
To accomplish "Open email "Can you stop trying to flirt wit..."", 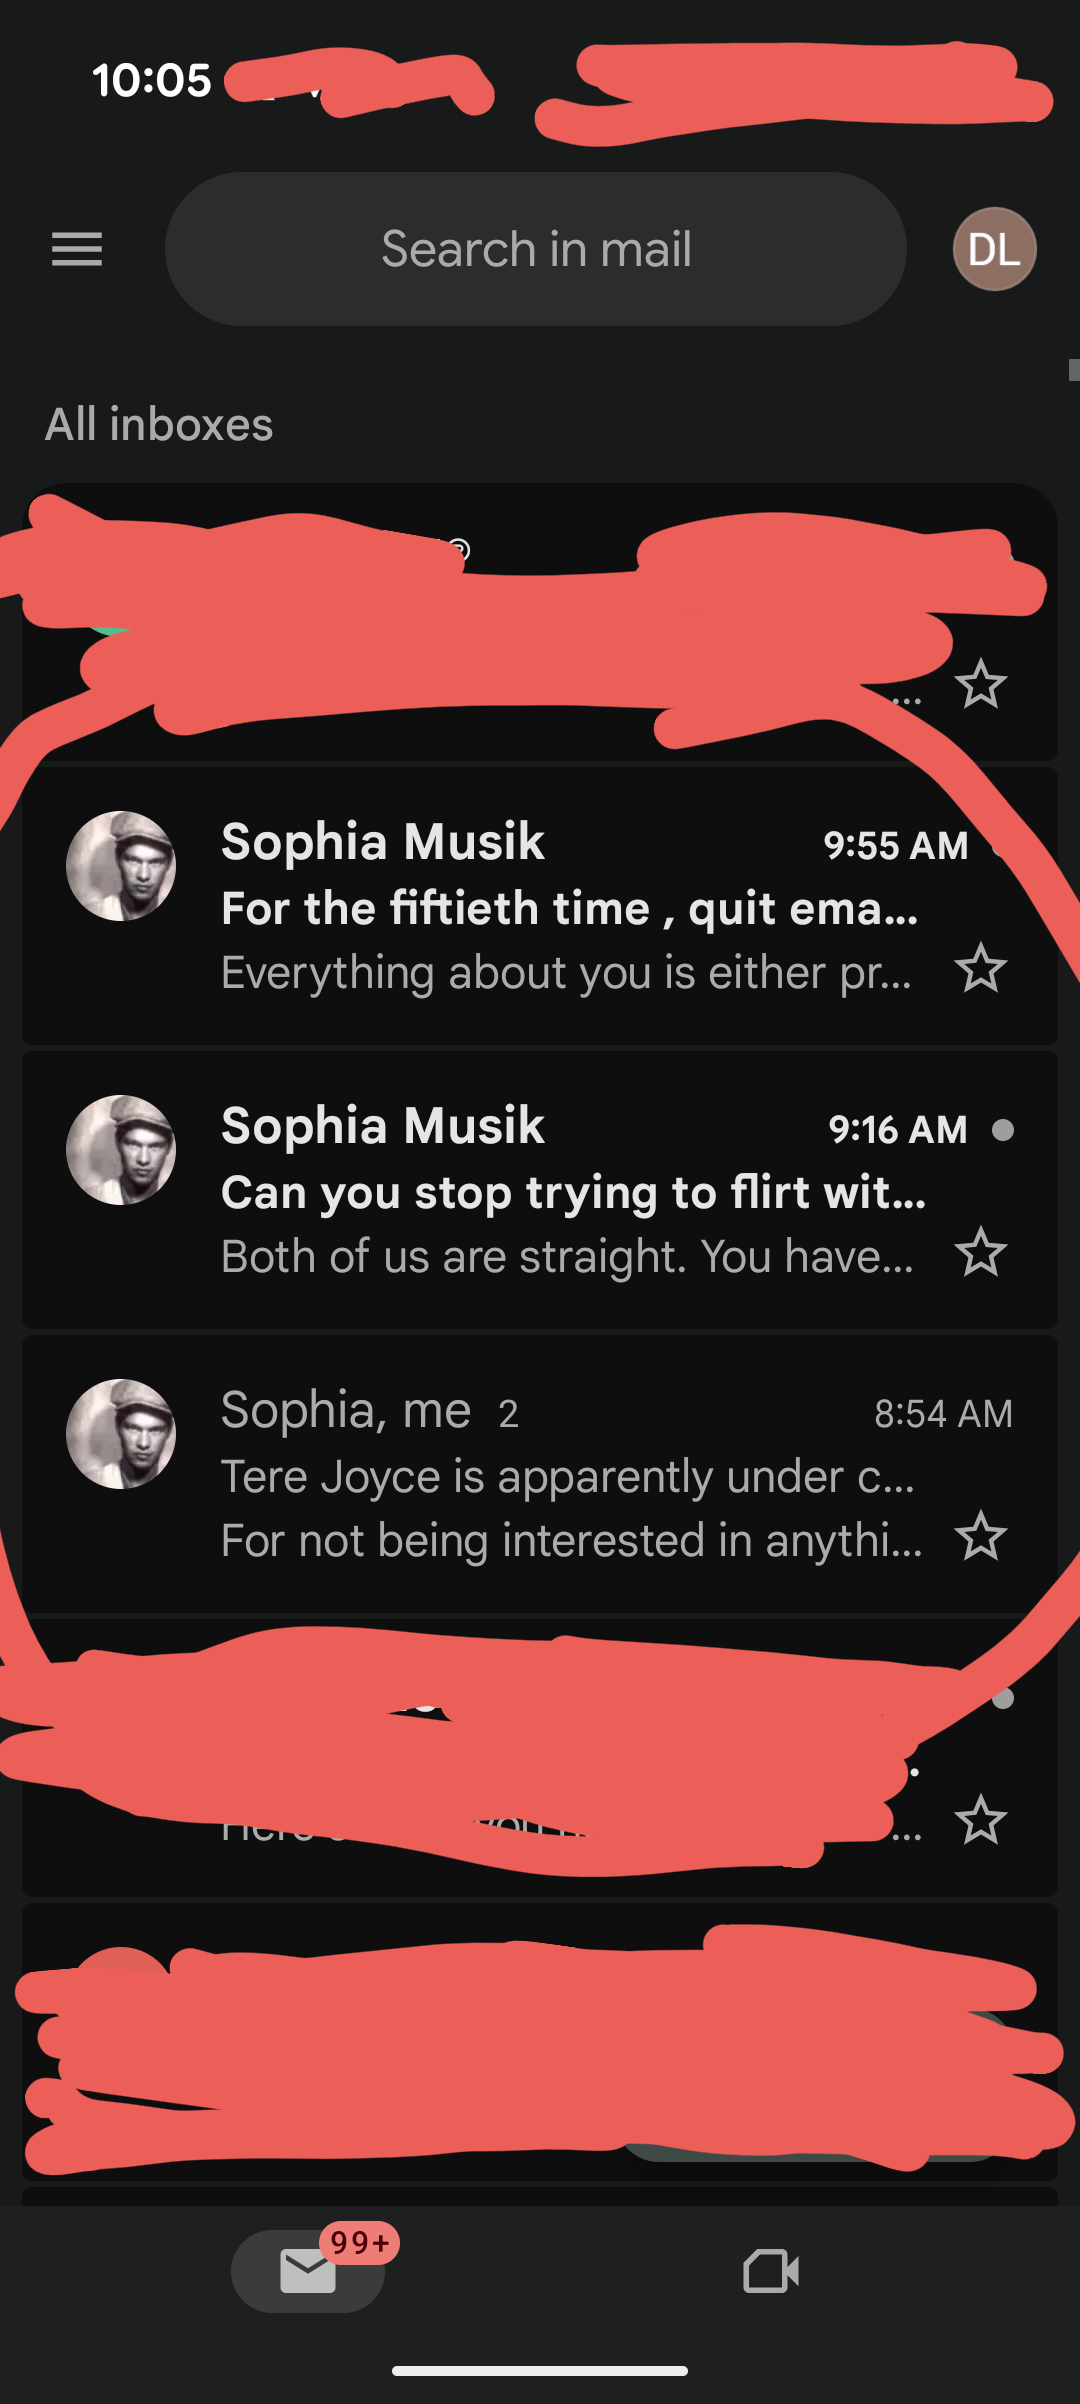I will (x=572, y=1192).
